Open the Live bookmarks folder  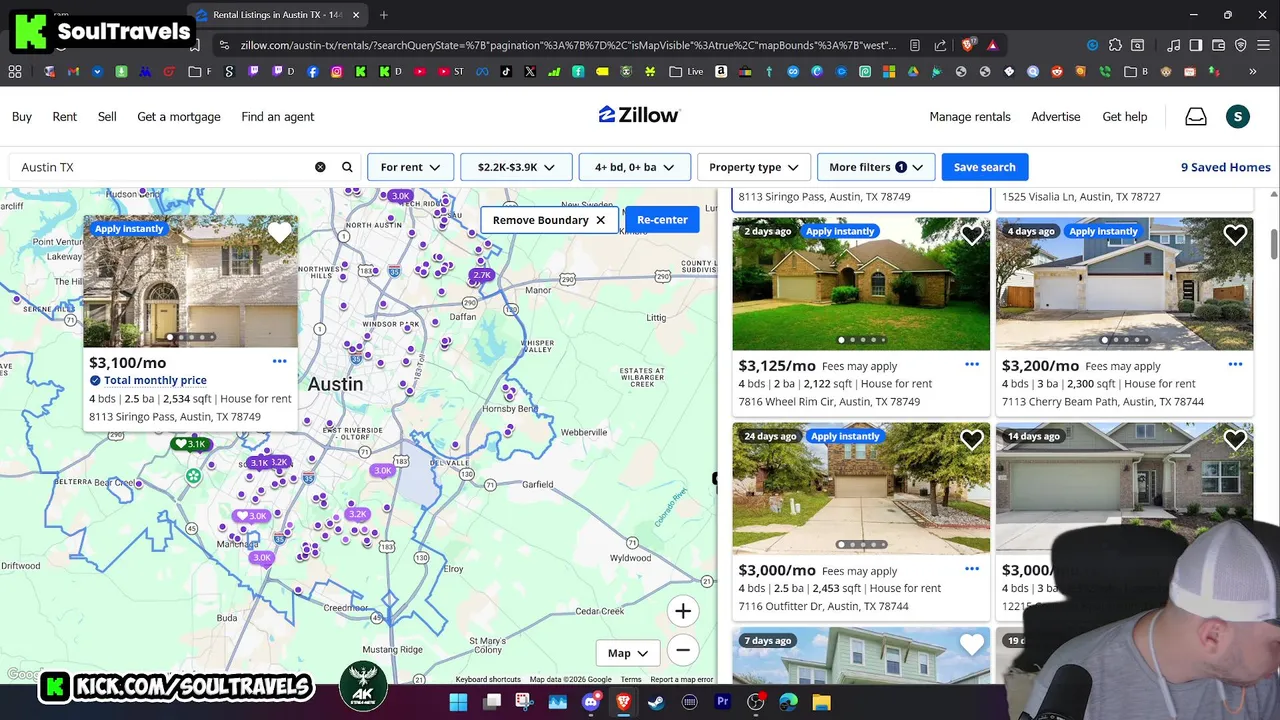click(686, 72)
